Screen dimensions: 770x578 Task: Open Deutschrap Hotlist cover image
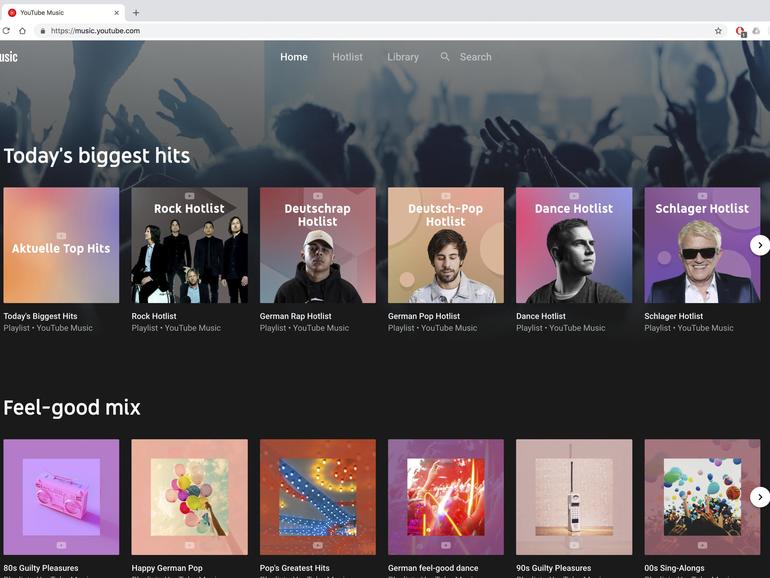318,245
